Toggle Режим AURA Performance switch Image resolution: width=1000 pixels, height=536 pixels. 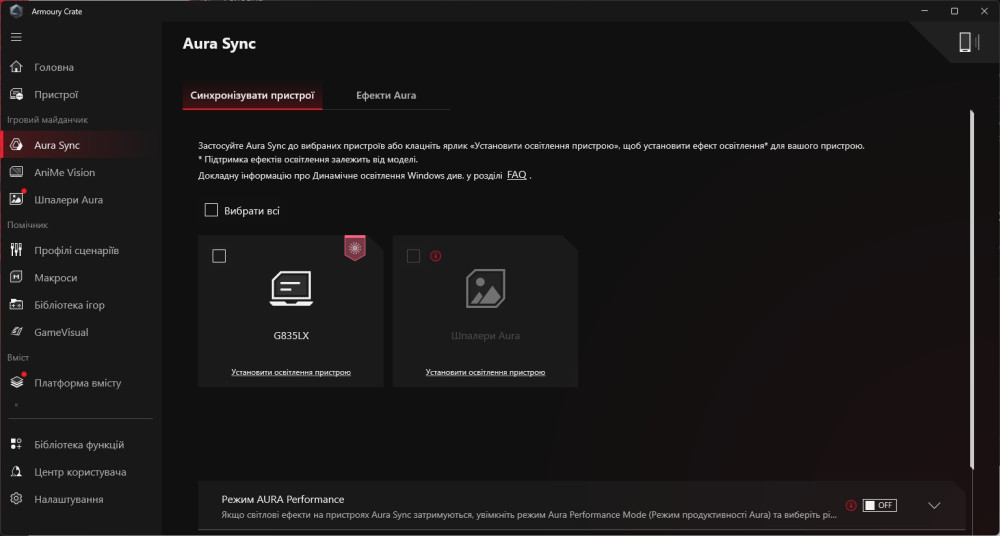[879, 505]
